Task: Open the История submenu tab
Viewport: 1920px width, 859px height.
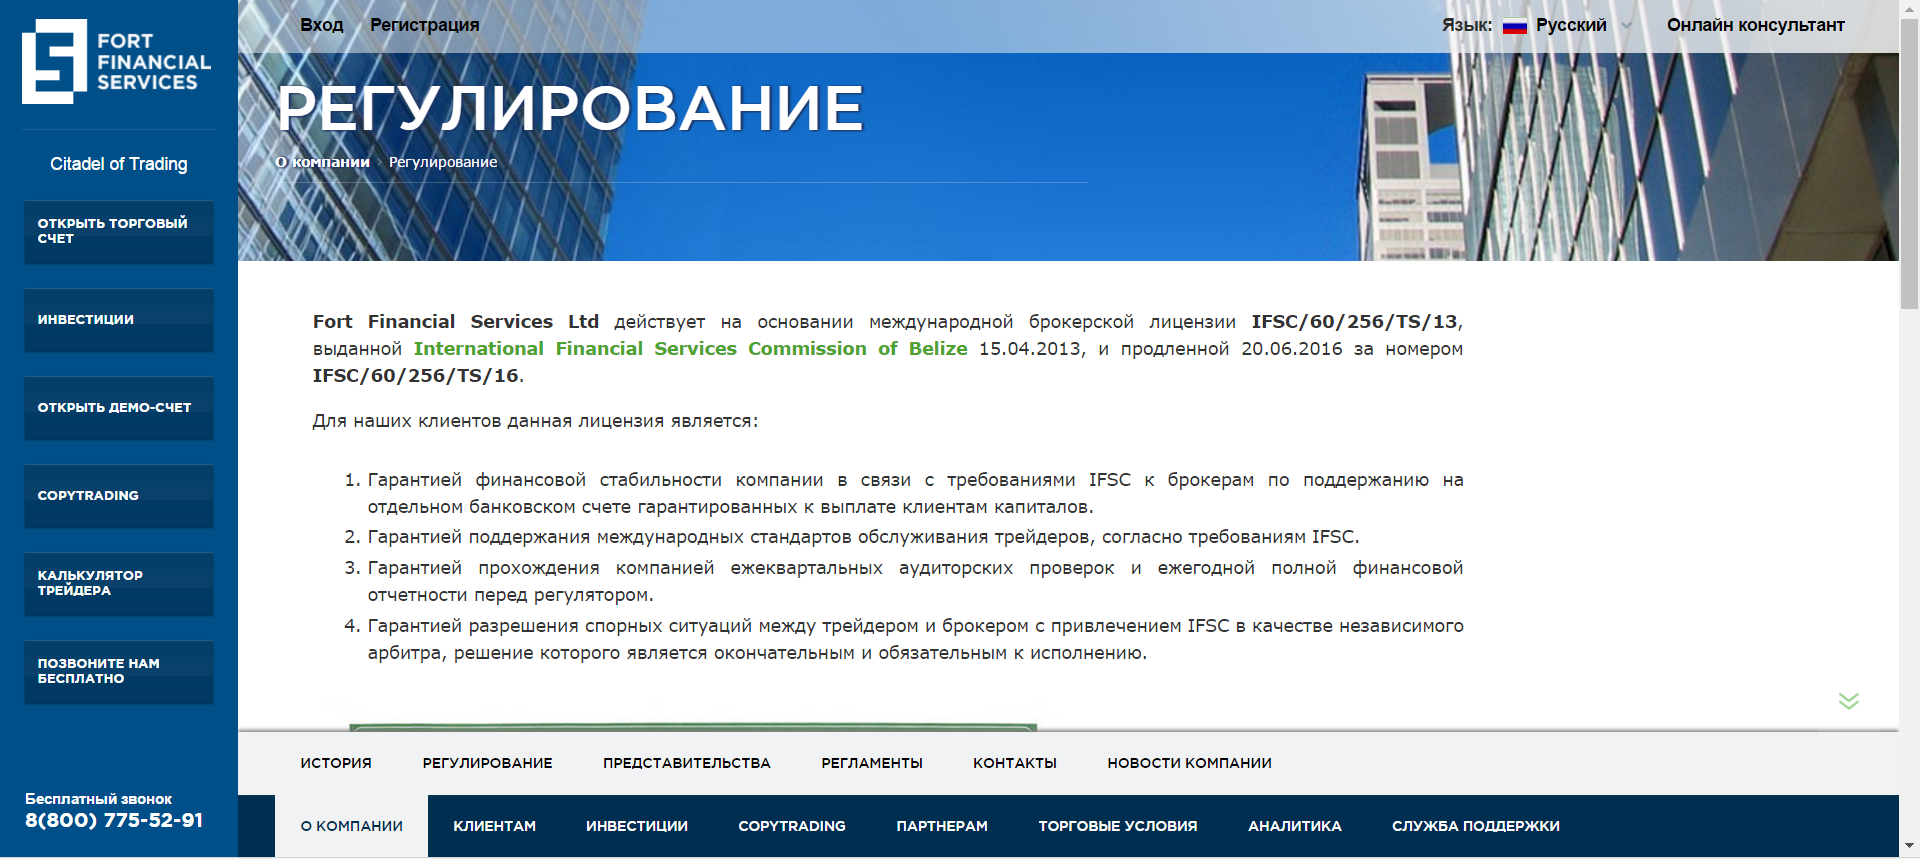Action: tap(336, 763)
